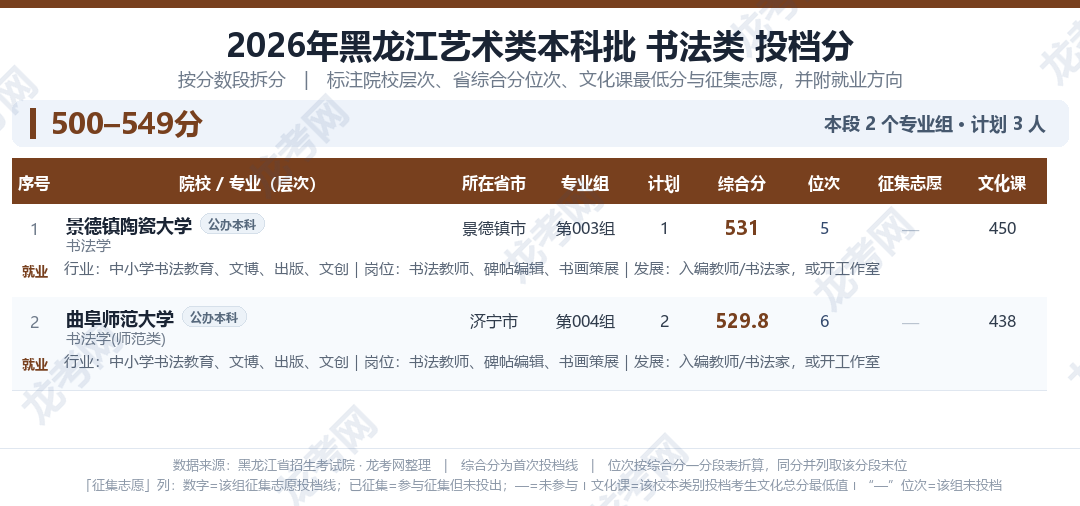Click the 征集志愿 column header
Screen dimensions: 1080x506
tap(910, 183)
